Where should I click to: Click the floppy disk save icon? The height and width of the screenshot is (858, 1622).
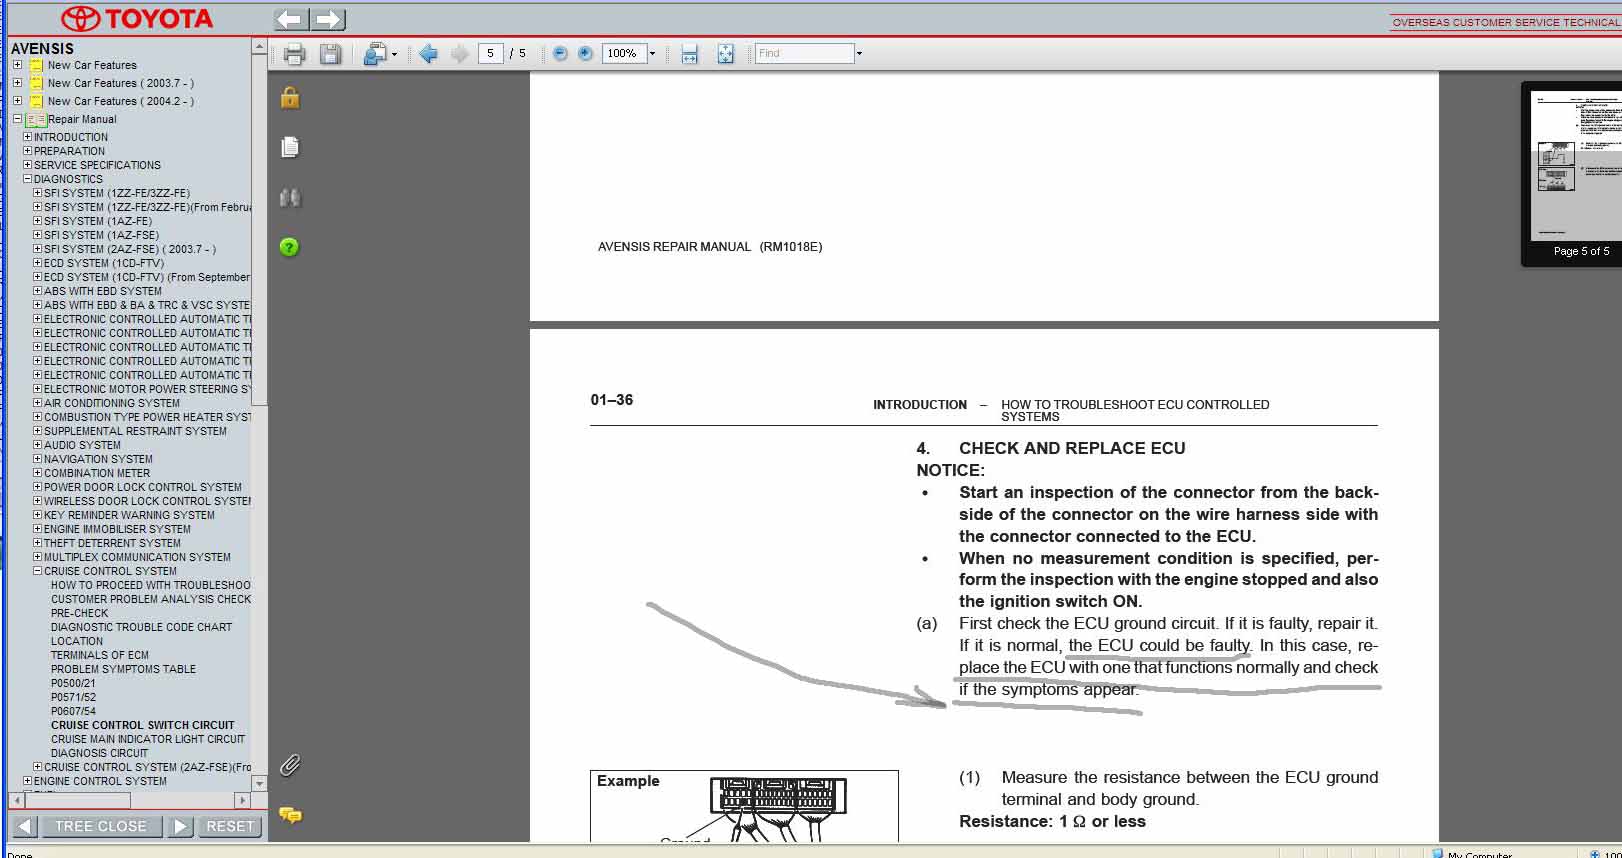[x=330, y=54]
